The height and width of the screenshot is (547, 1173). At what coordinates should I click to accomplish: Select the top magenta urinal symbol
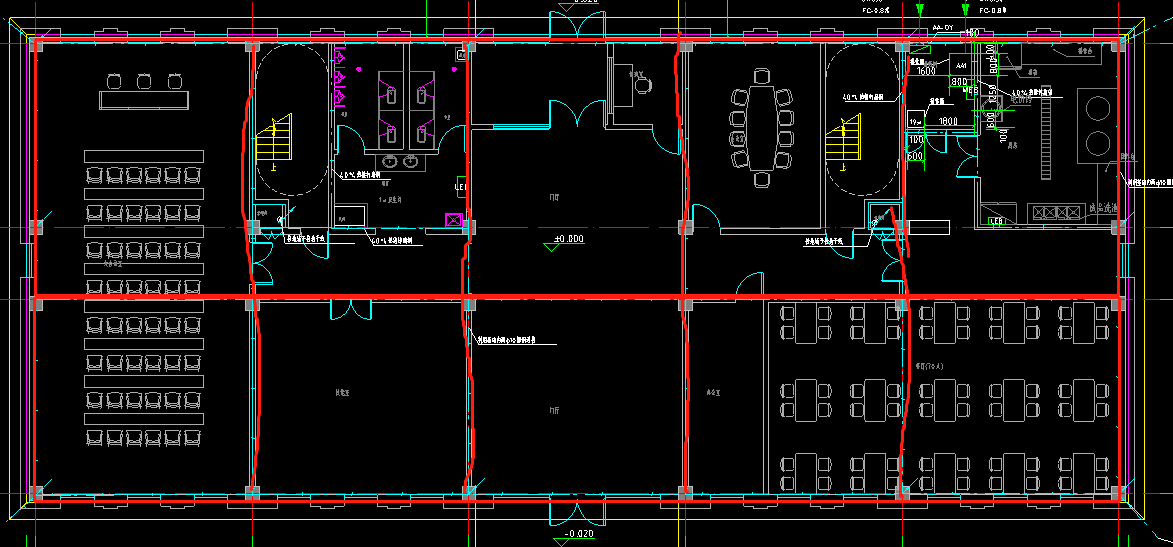339,56
